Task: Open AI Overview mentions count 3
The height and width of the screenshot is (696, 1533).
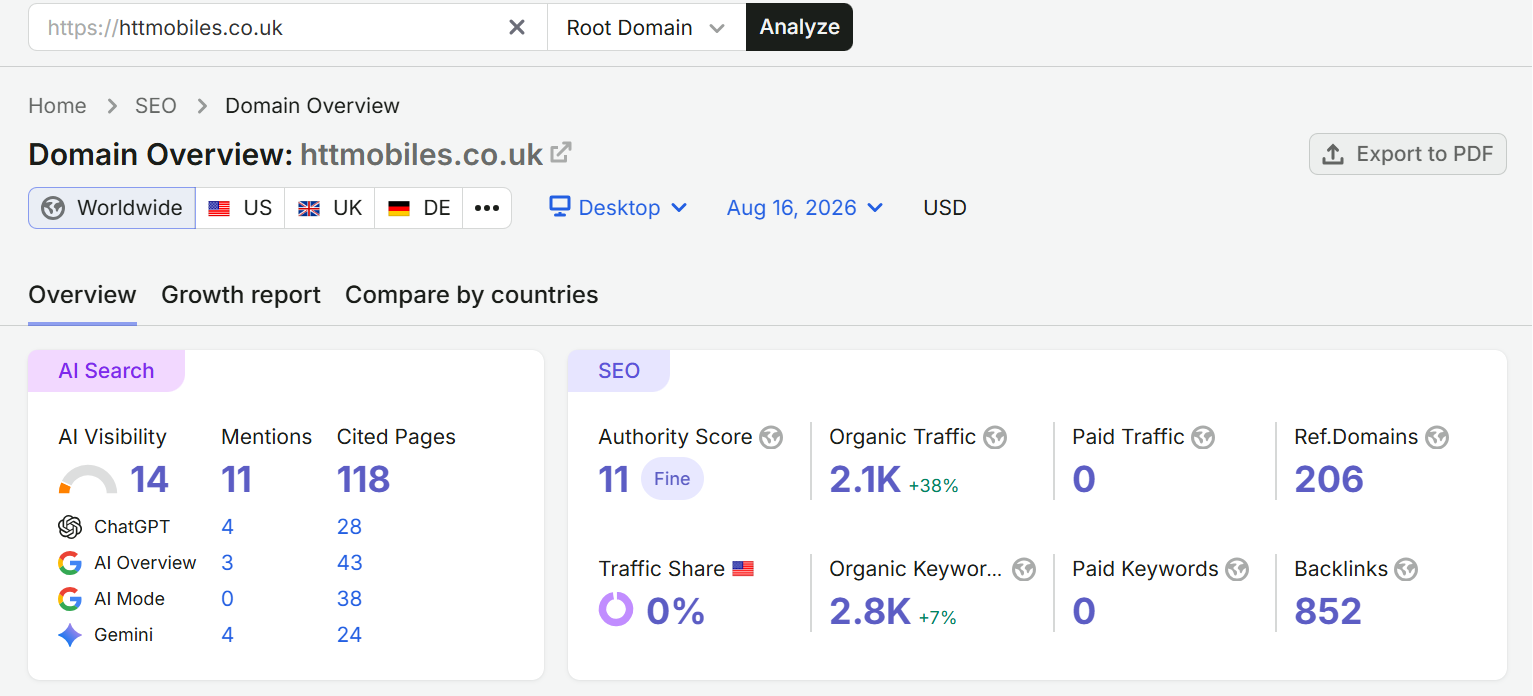Action: pos(227,563)
